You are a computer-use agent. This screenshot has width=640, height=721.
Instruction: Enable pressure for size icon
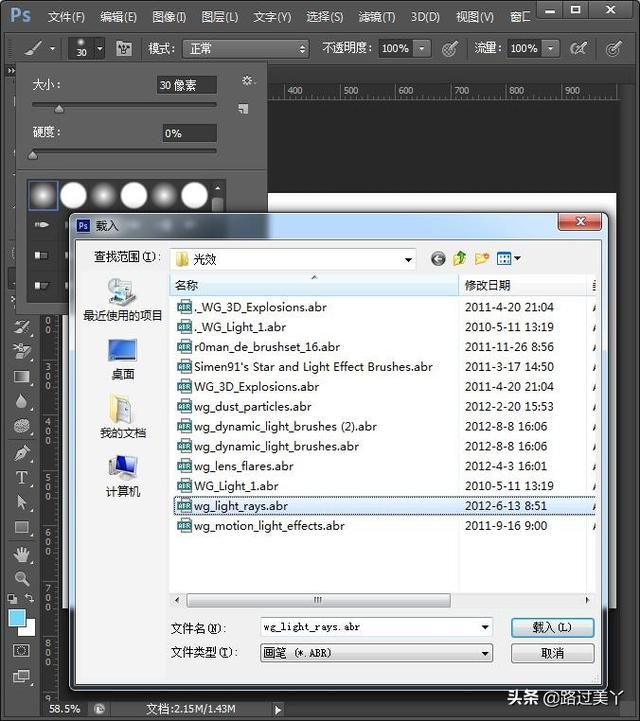pos(614,48)
